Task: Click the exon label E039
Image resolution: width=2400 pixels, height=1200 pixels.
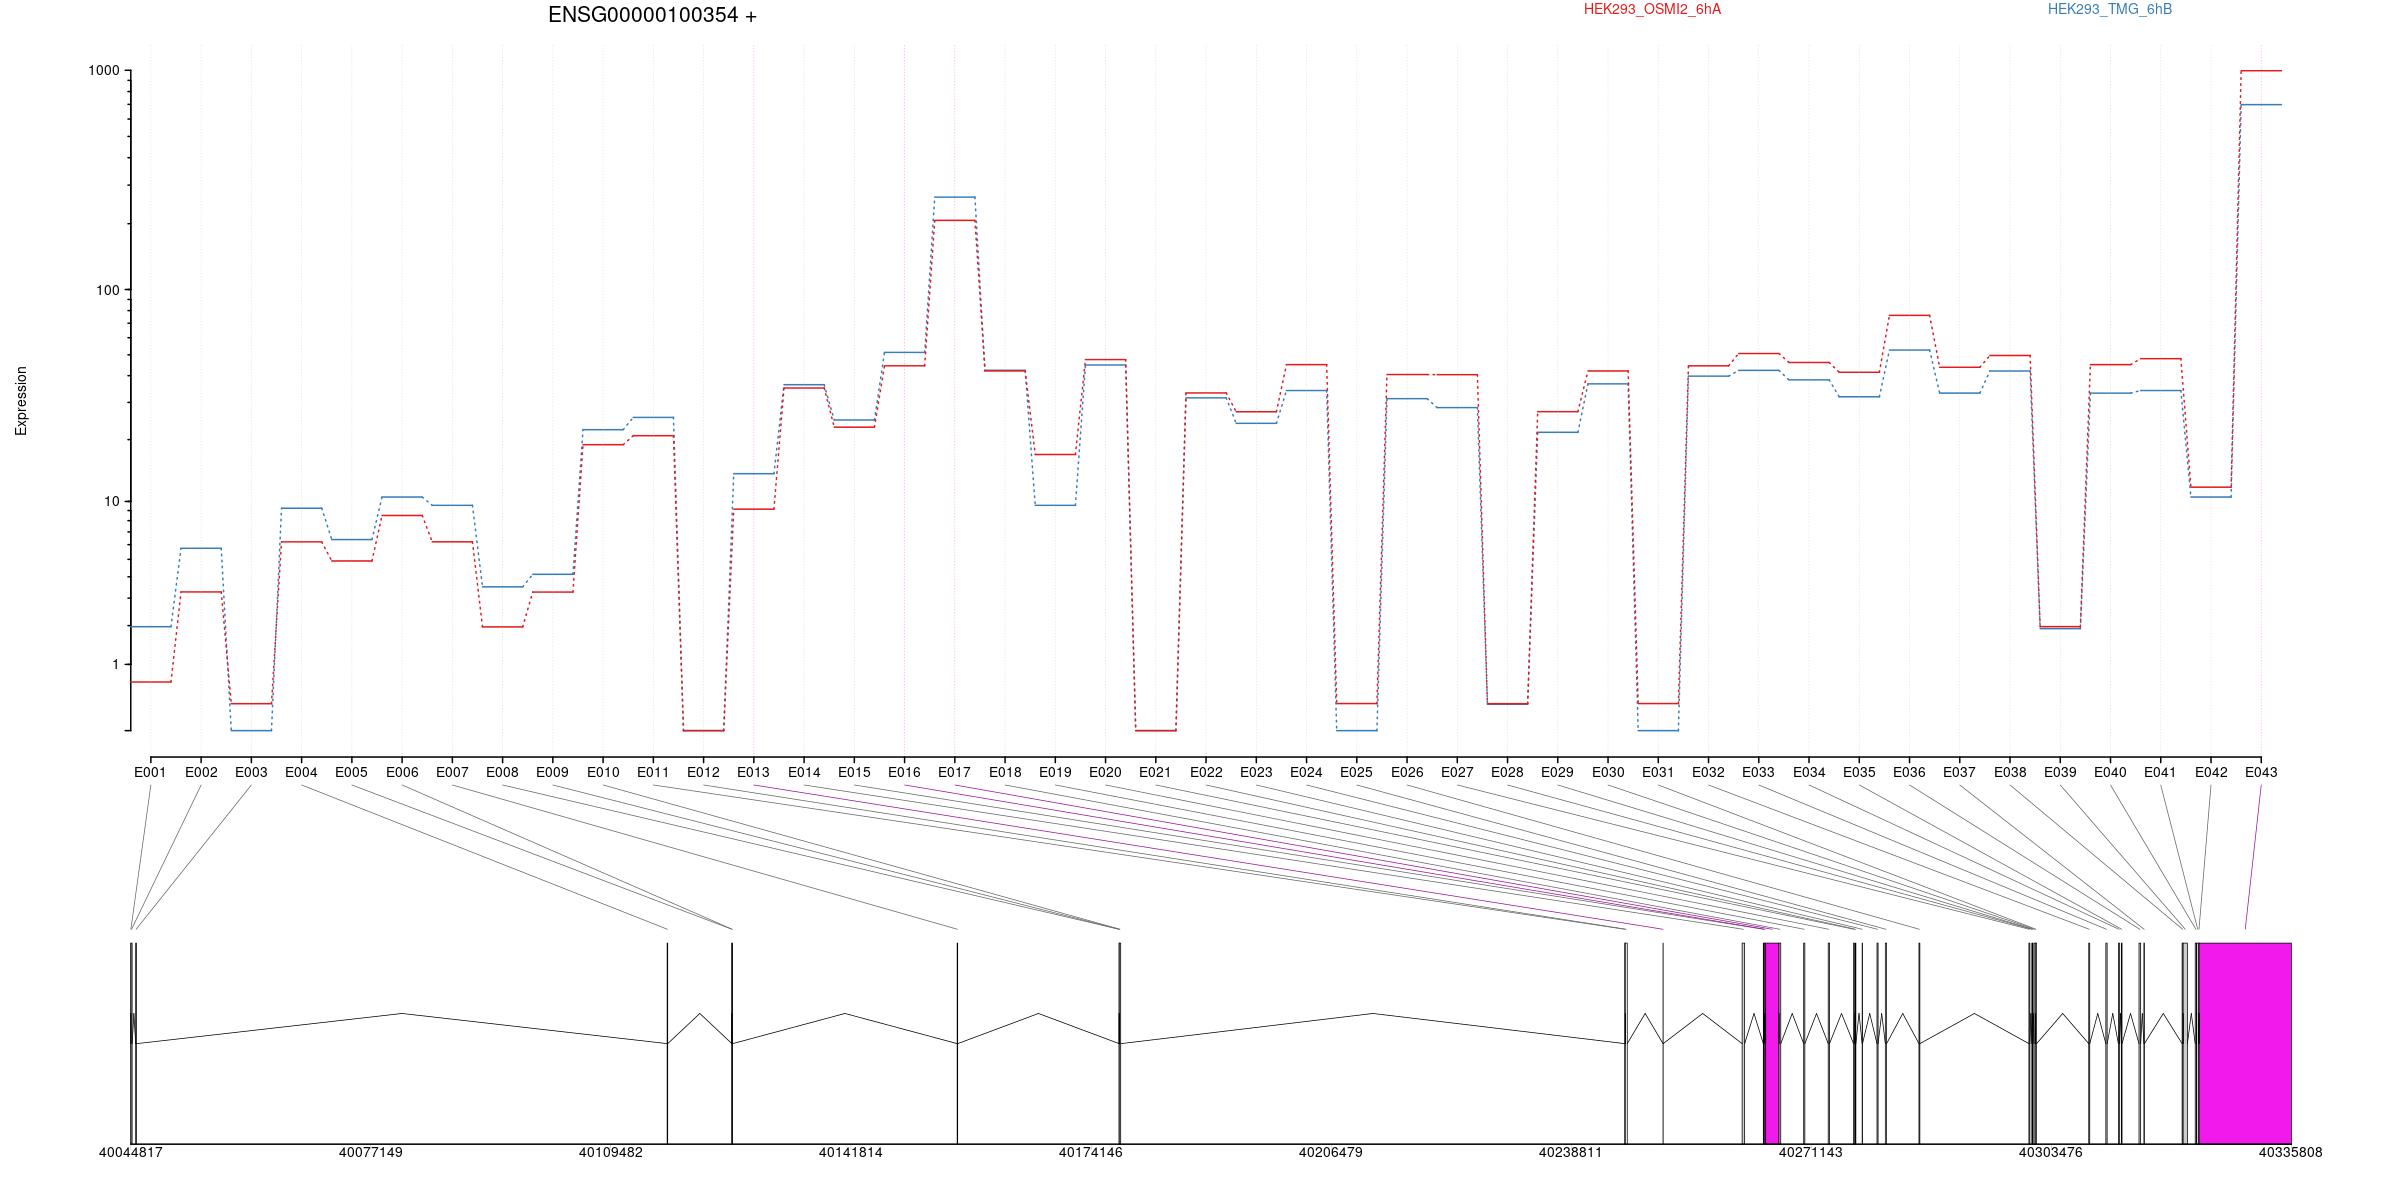Action: 2060,772
